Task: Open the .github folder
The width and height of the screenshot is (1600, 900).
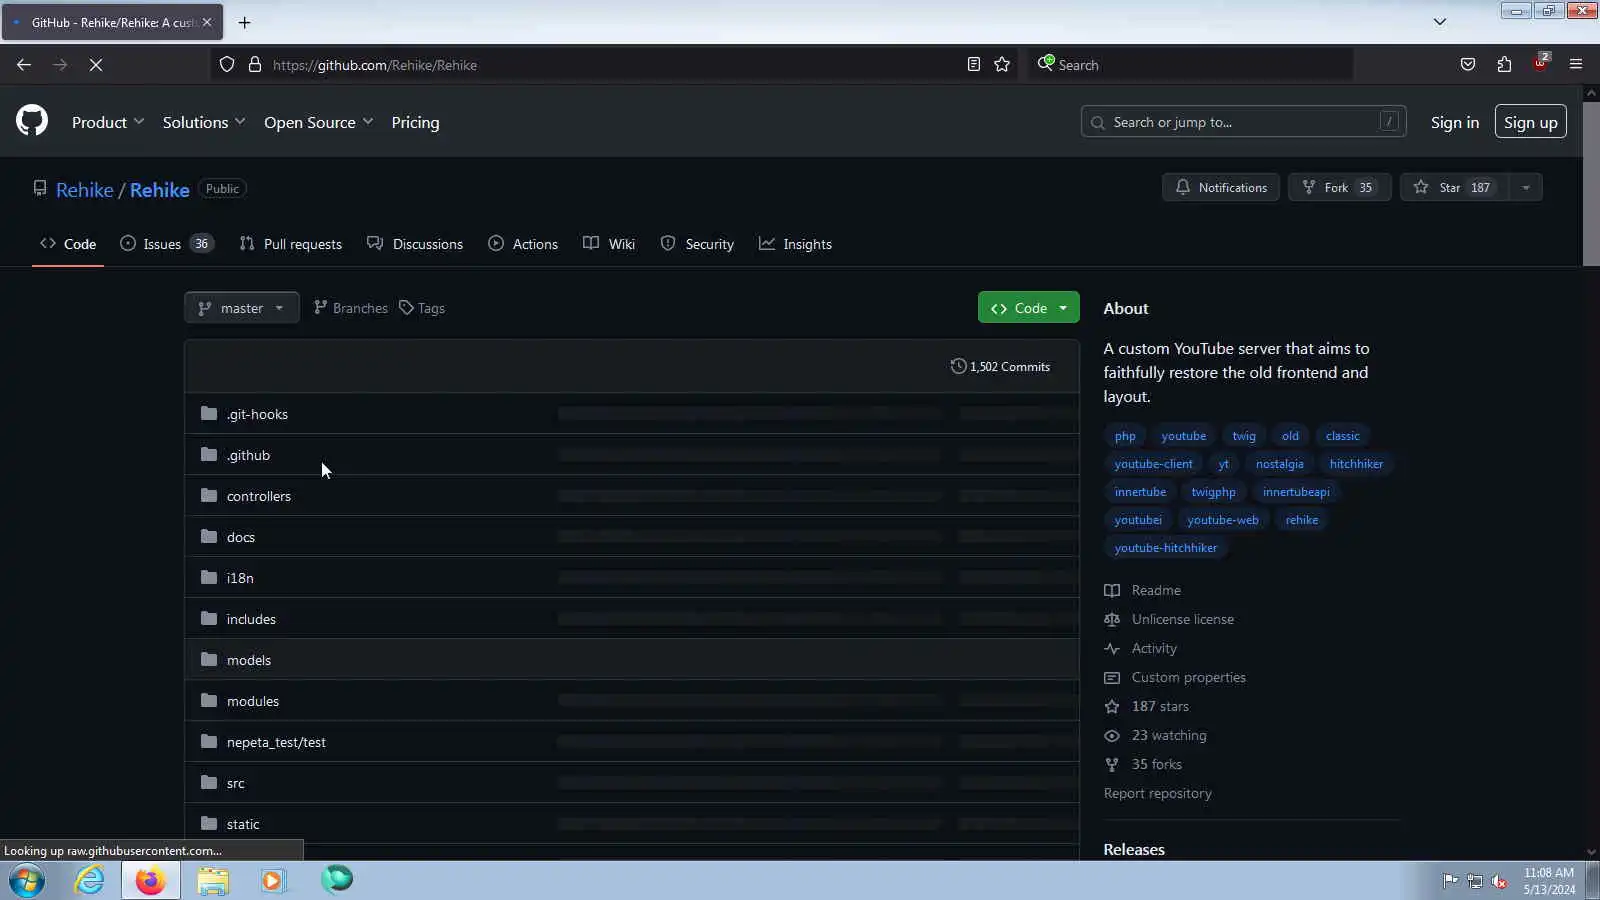Action: point(248,455)
